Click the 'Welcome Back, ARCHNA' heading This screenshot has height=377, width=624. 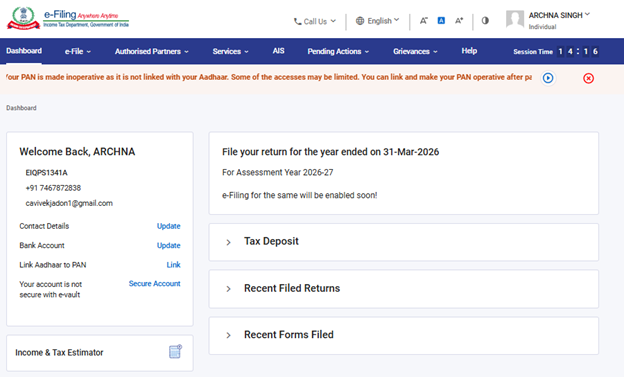click(x=77, y=152)
